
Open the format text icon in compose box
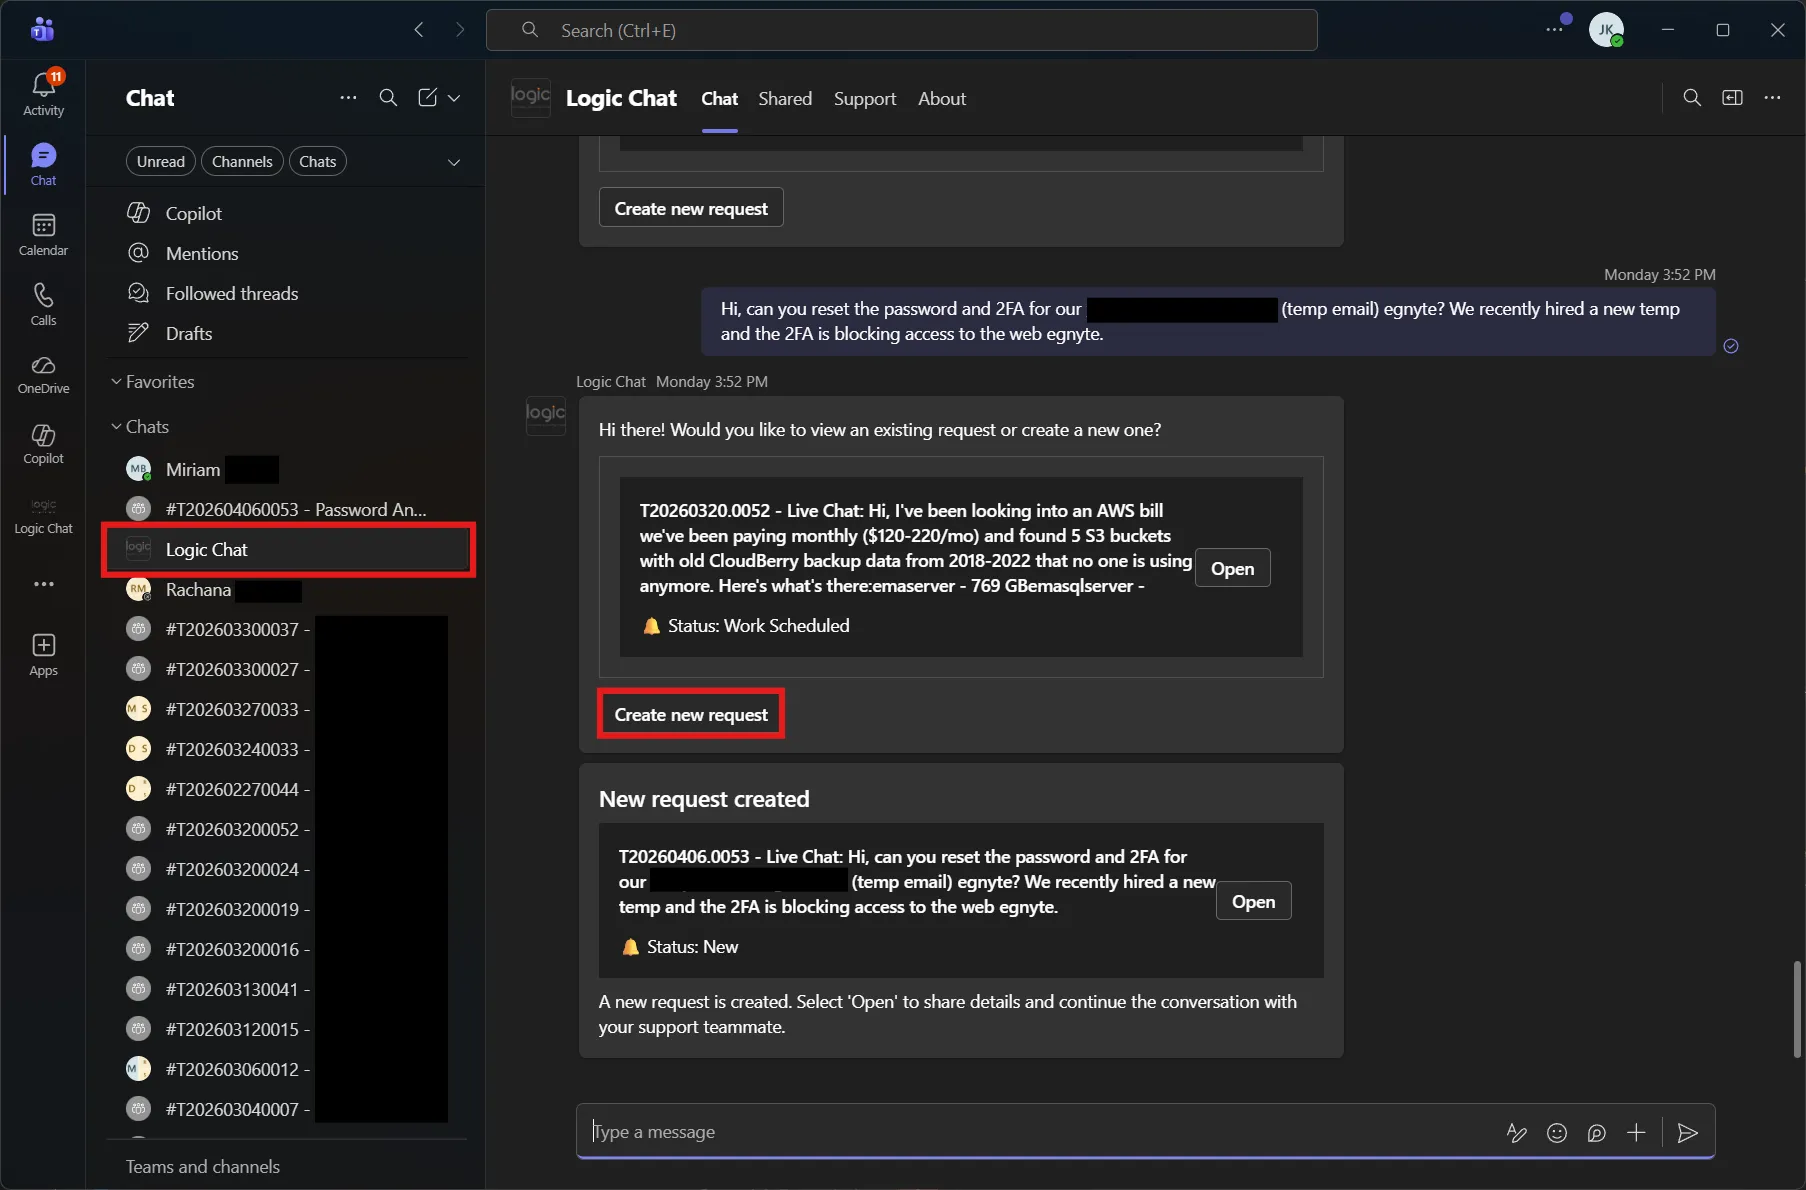(1516, 1132)
